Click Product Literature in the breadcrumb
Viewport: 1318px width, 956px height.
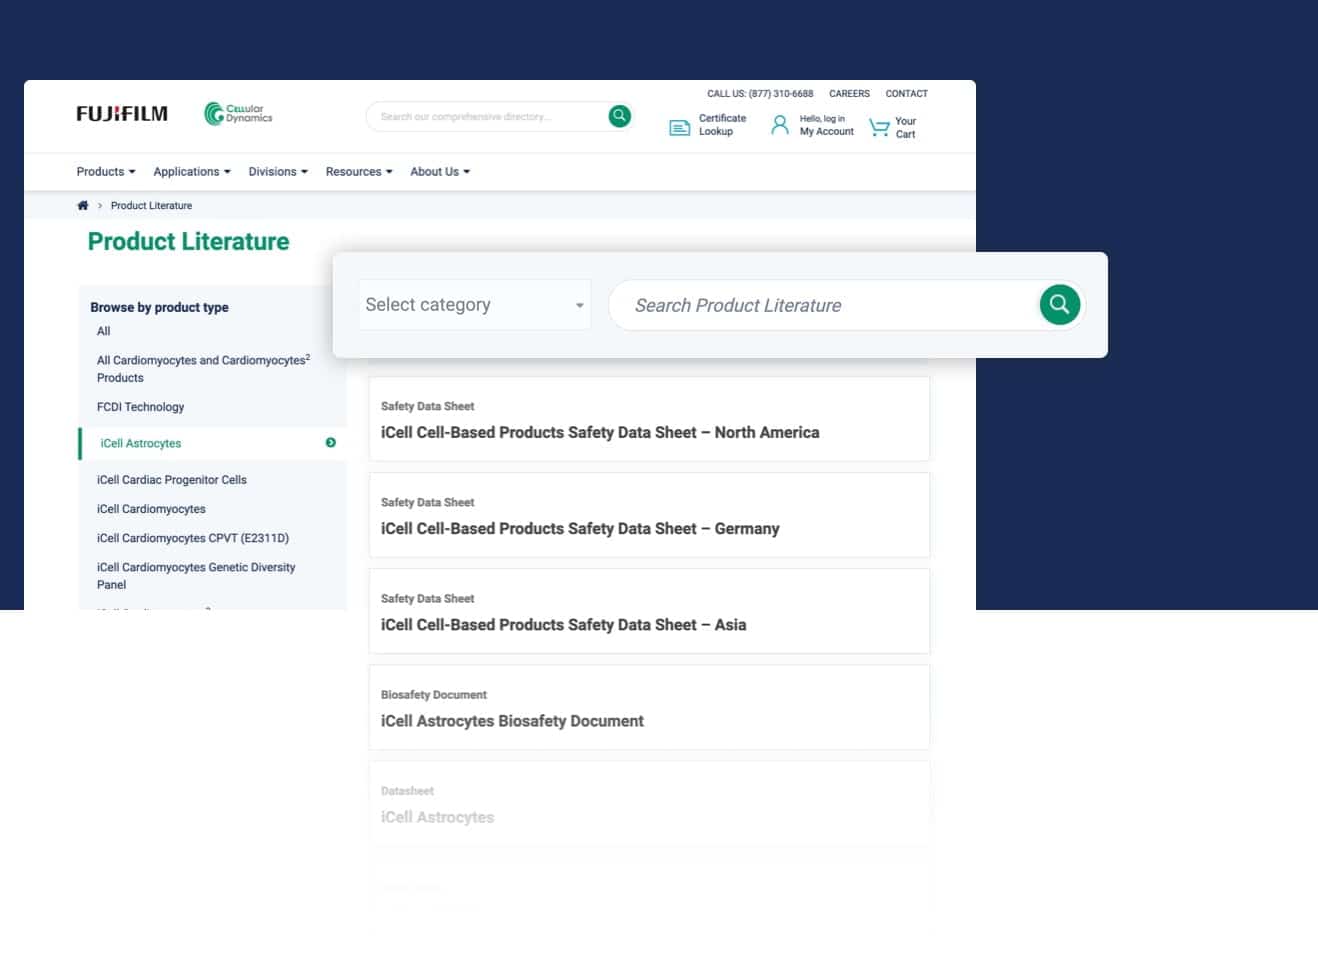151,206
